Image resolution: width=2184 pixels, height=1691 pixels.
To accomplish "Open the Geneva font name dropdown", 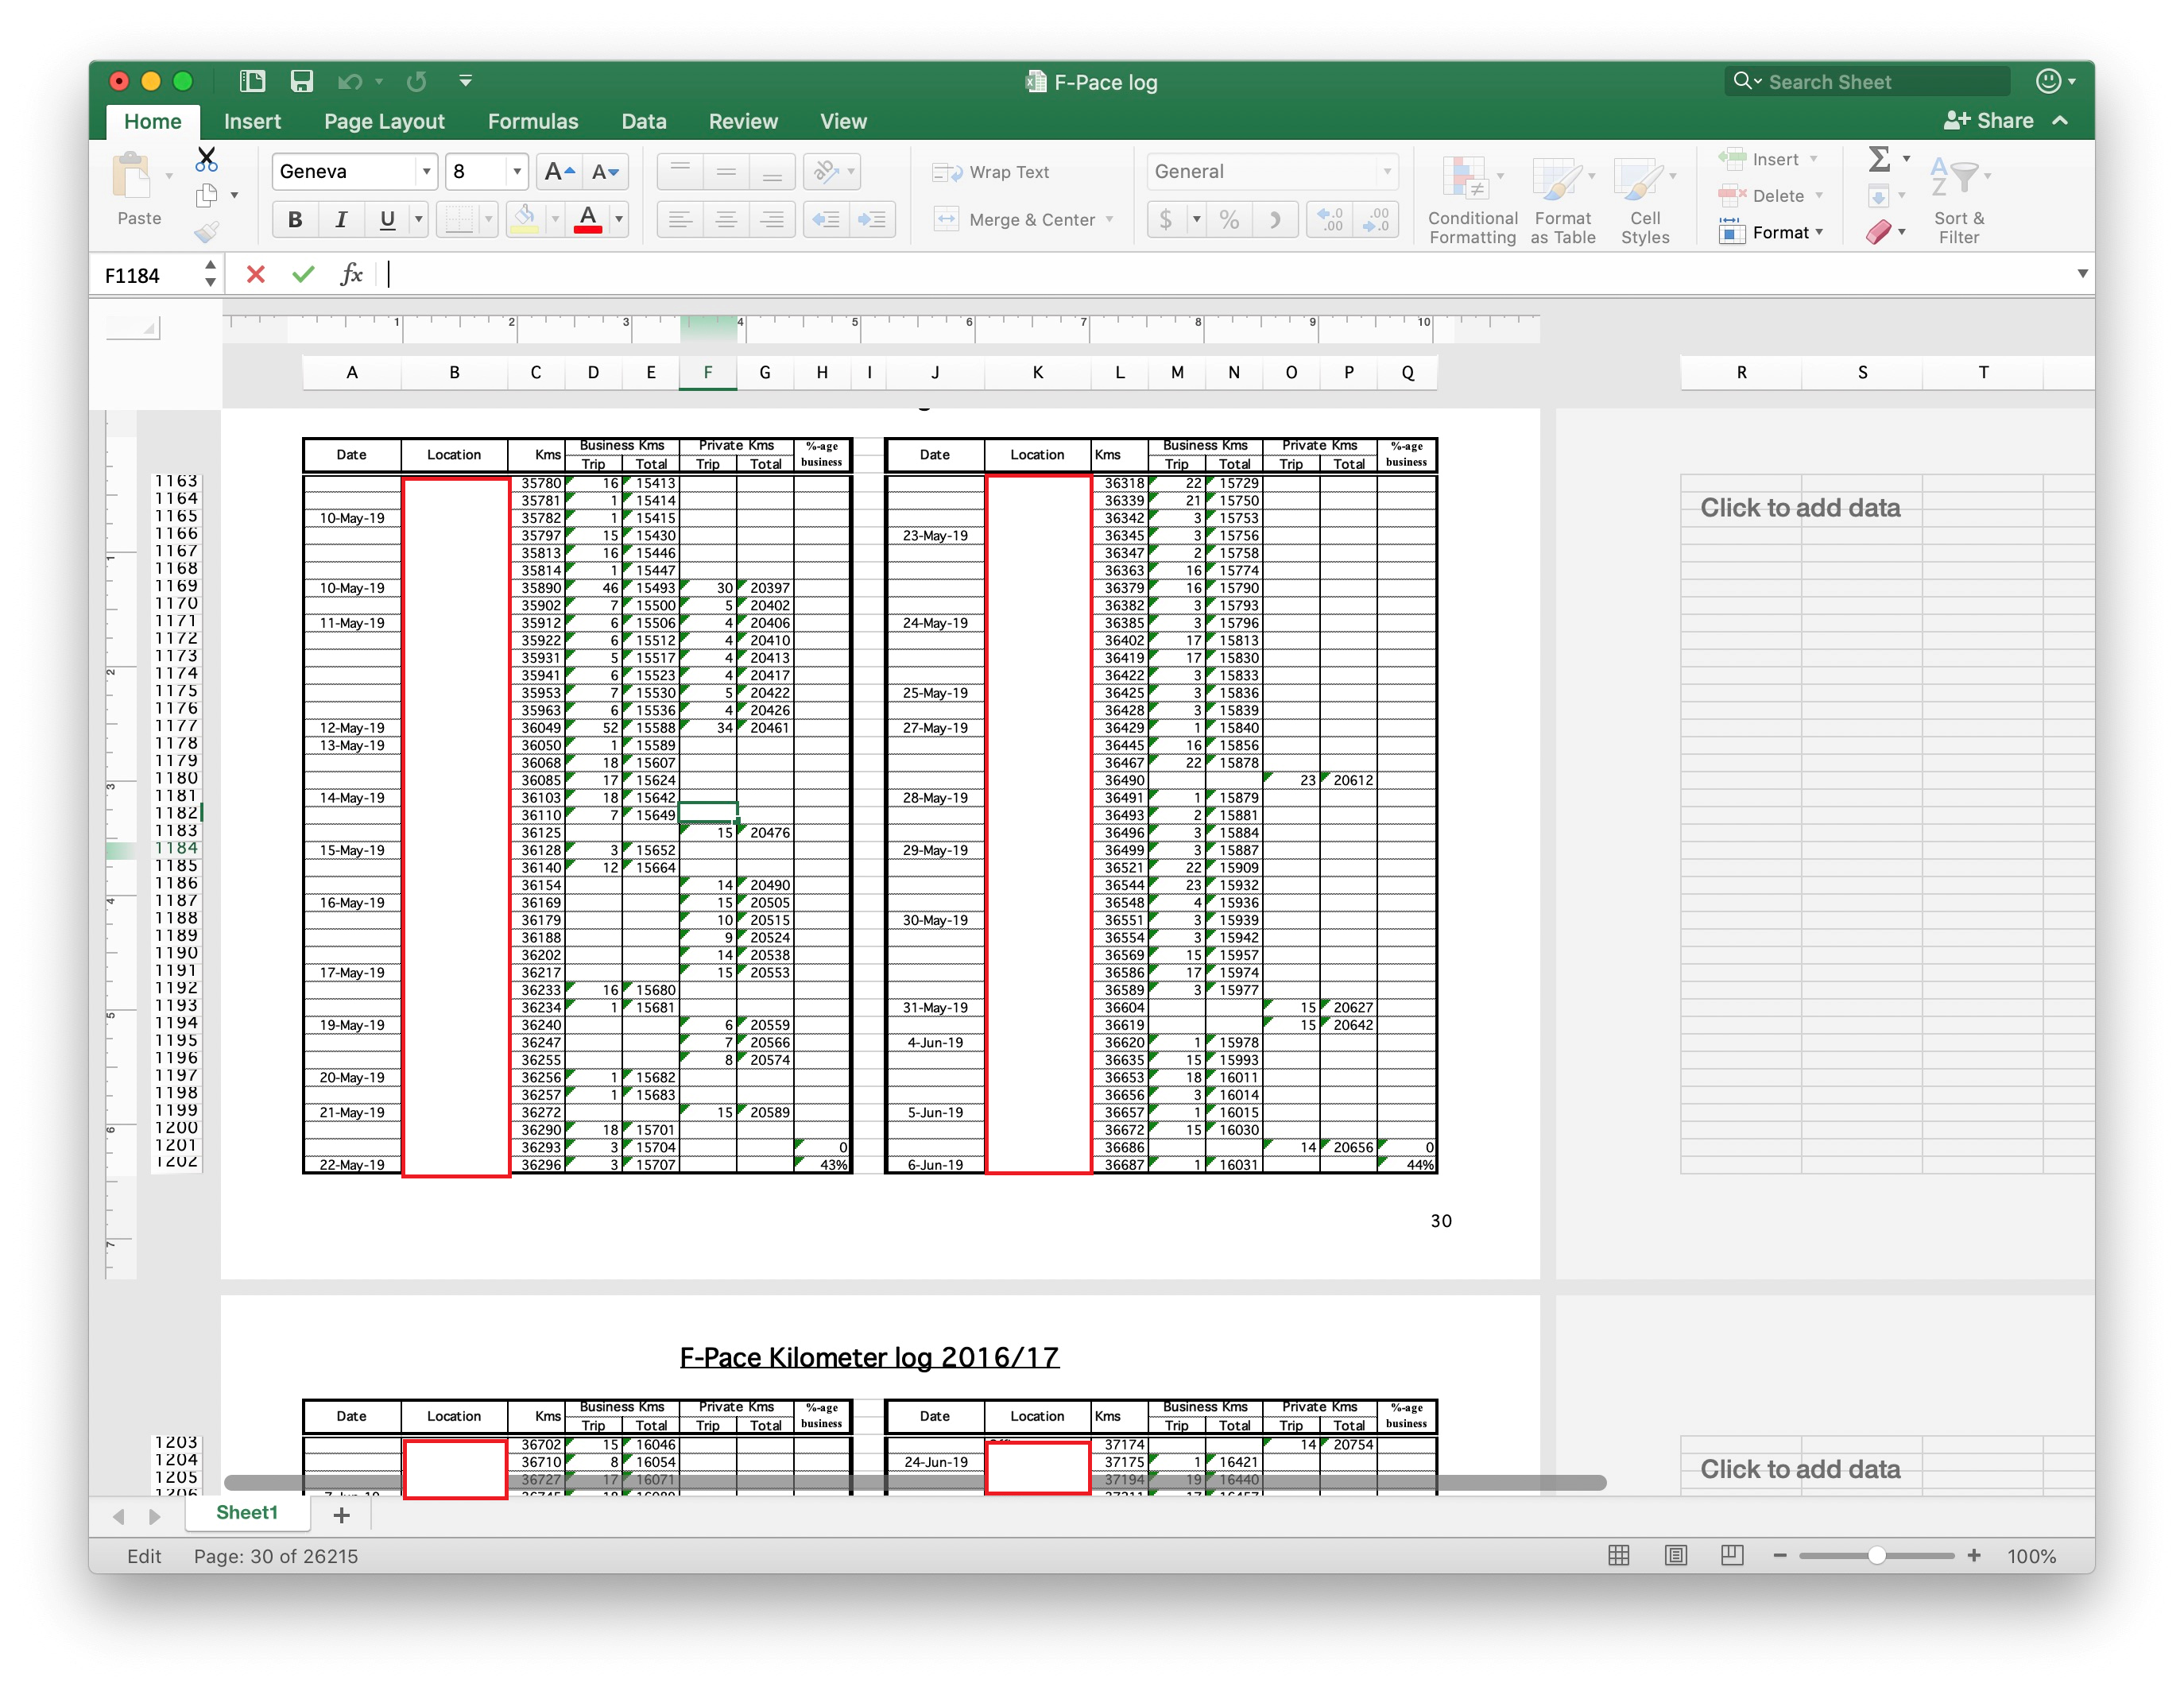I will [426, 172].
